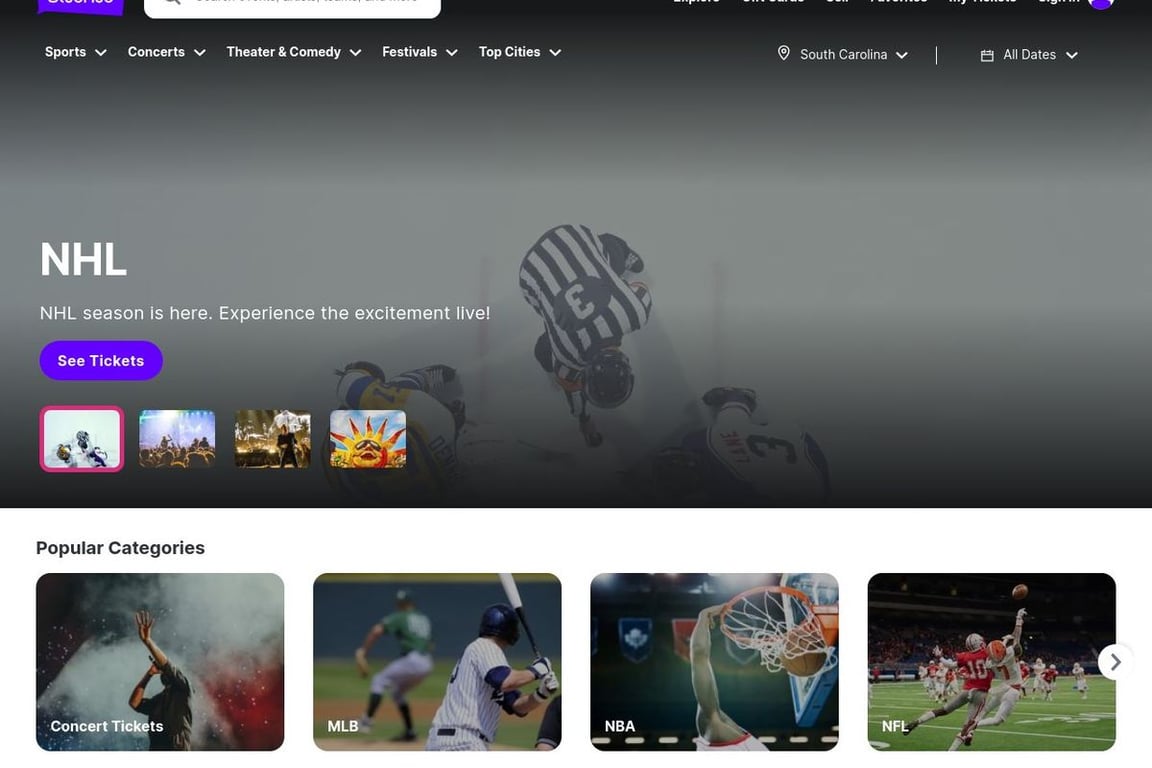Screen dimensions: 1152x768
Task: Click the calendar icon beside All Dates
Action: point(986,55)
